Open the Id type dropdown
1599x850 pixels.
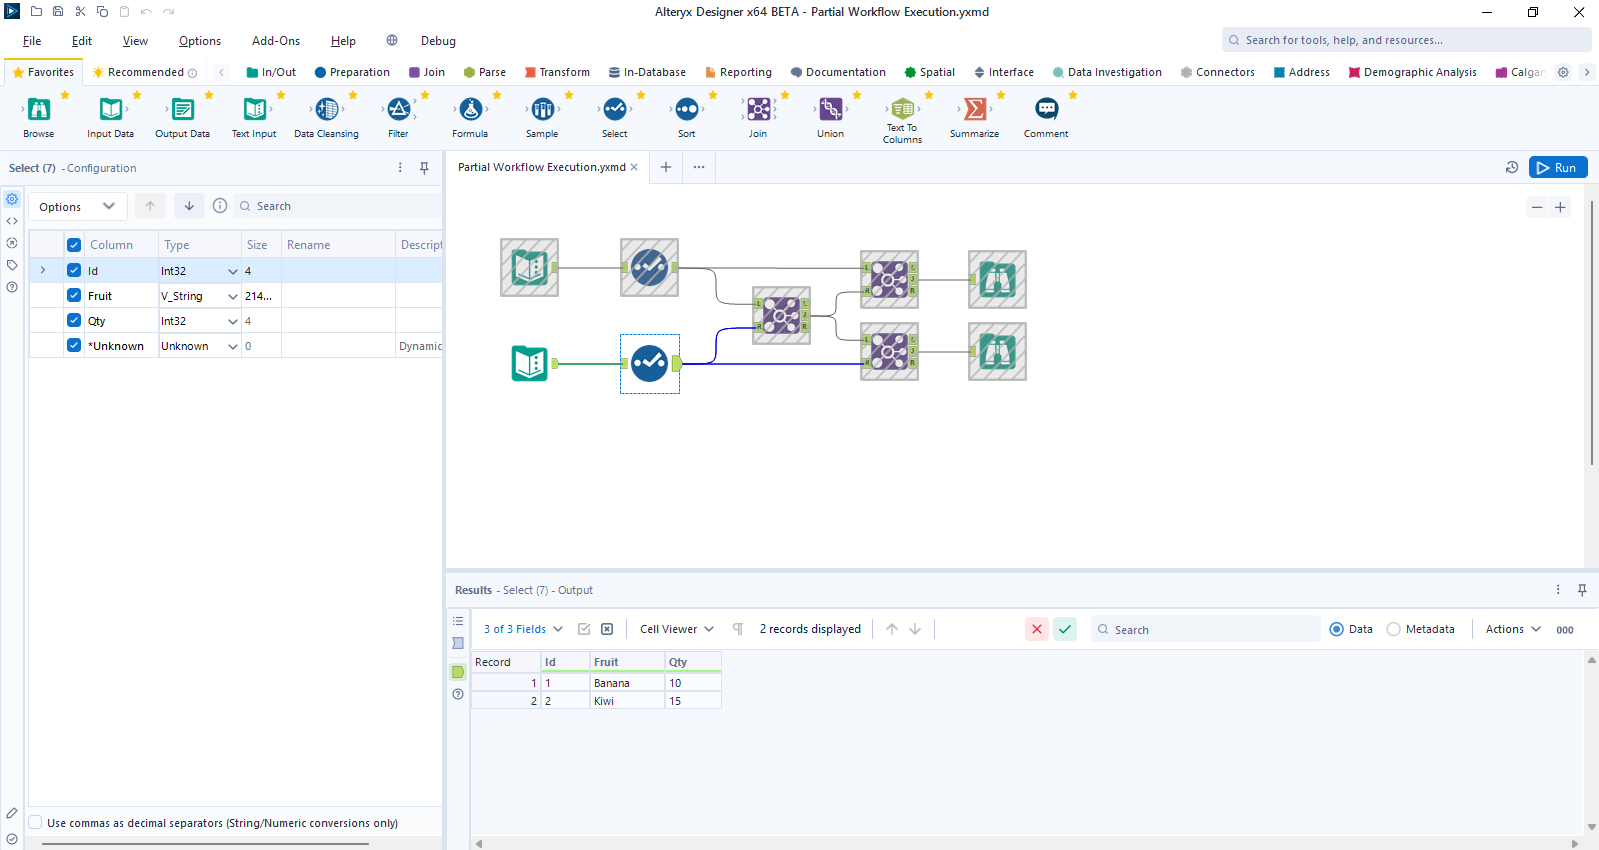(233, 271)
